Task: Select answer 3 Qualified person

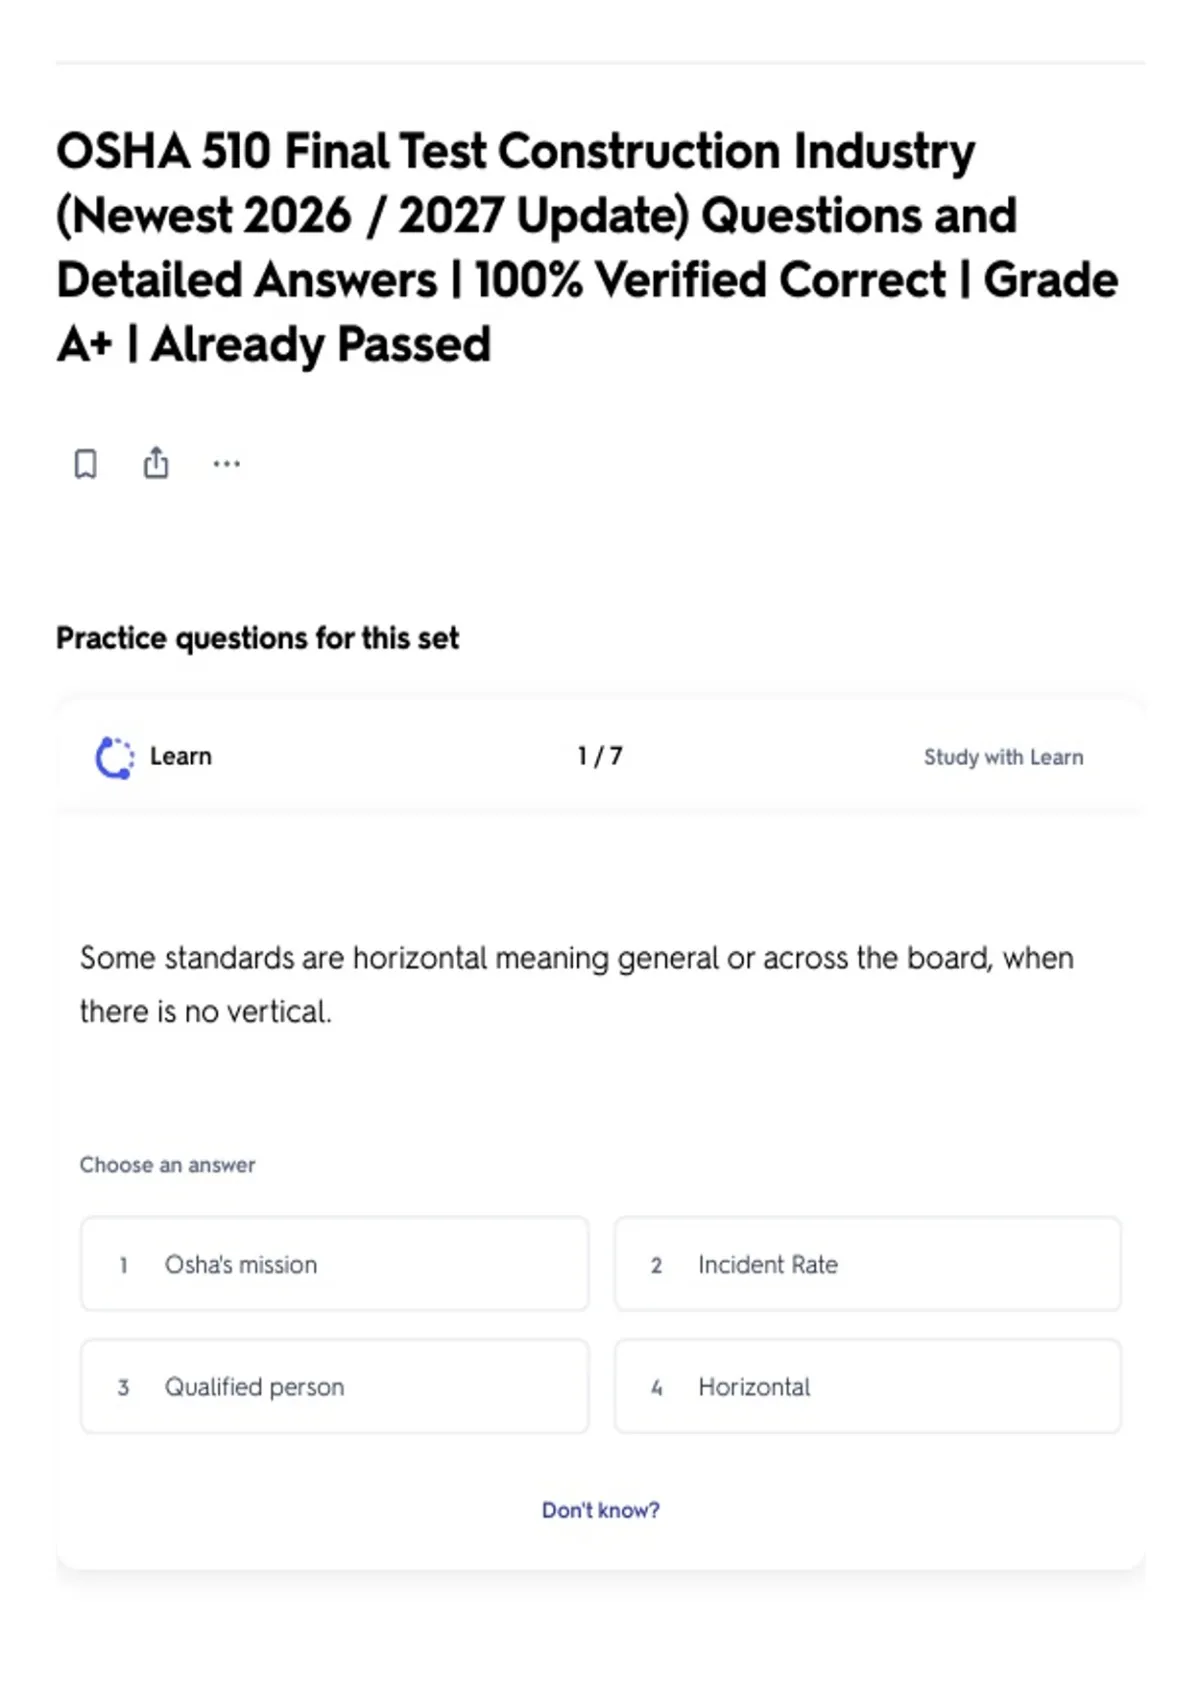Action: click(x=335, y=1386)
